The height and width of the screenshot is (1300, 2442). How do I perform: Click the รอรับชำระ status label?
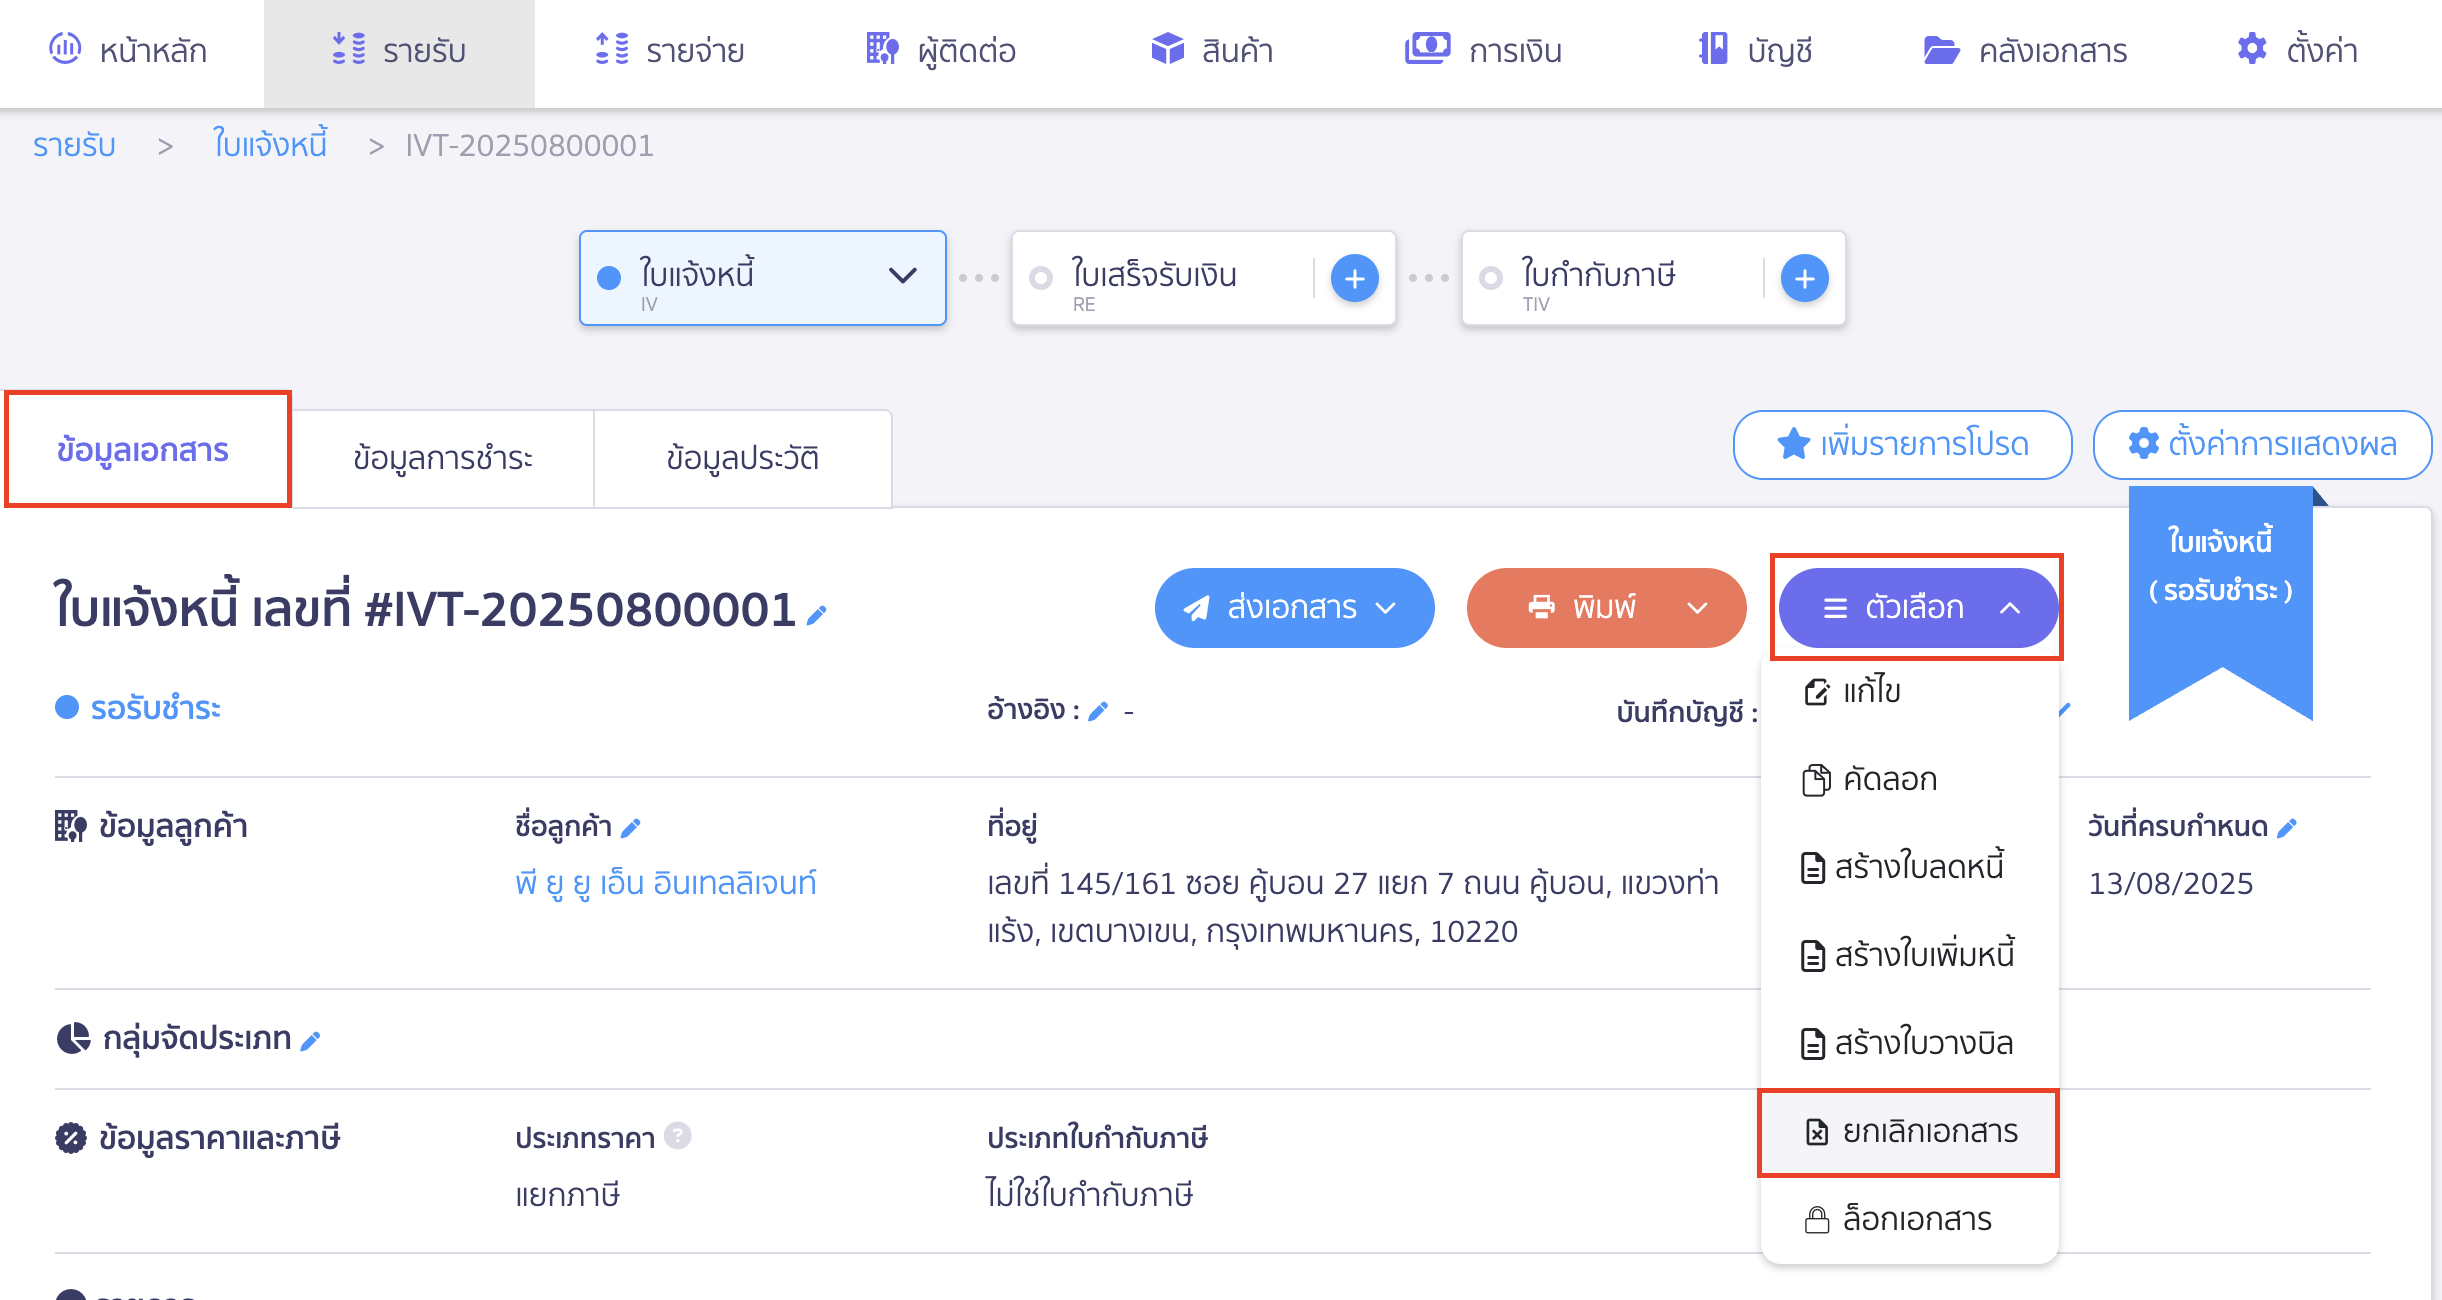(x=155, y=708)
